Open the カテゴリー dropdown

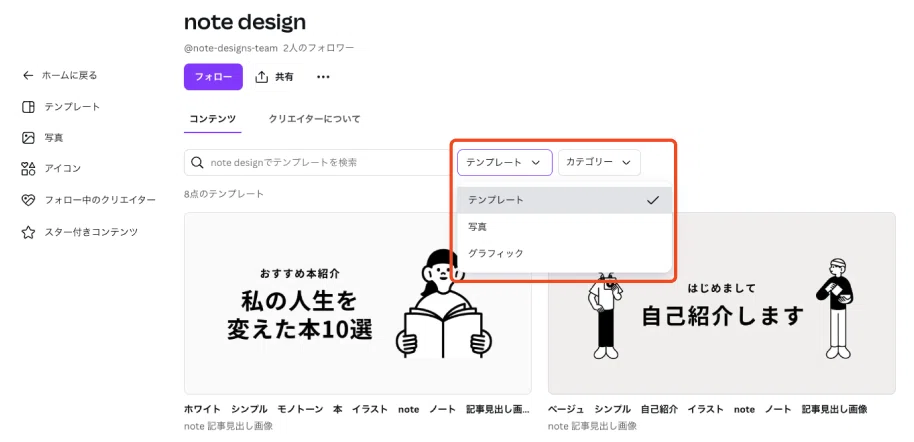click(x=599, y=163)
